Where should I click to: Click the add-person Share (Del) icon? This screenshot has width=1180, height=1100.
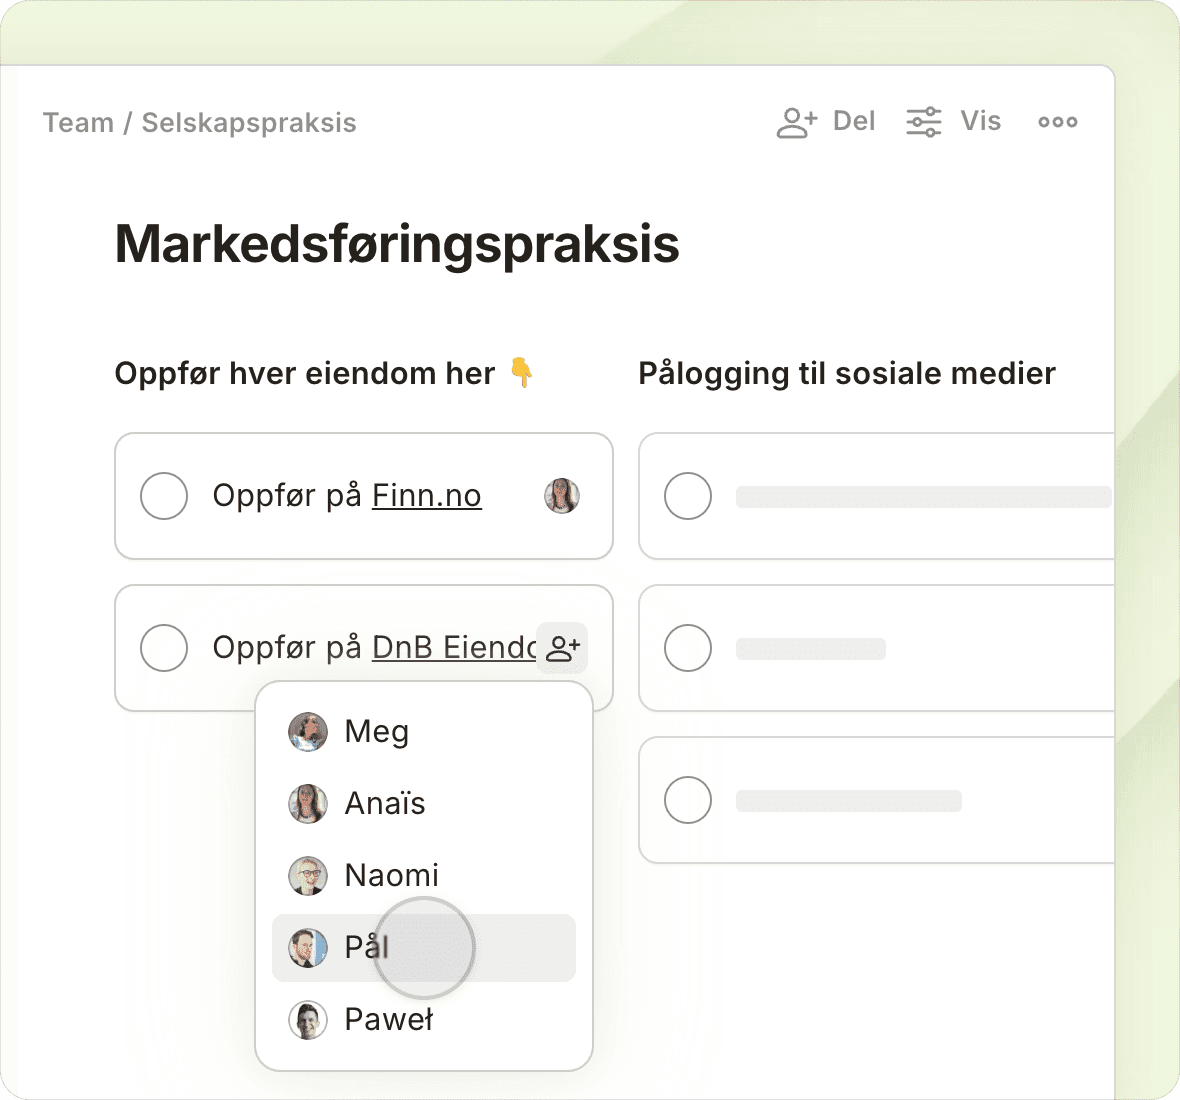[797, 122]
